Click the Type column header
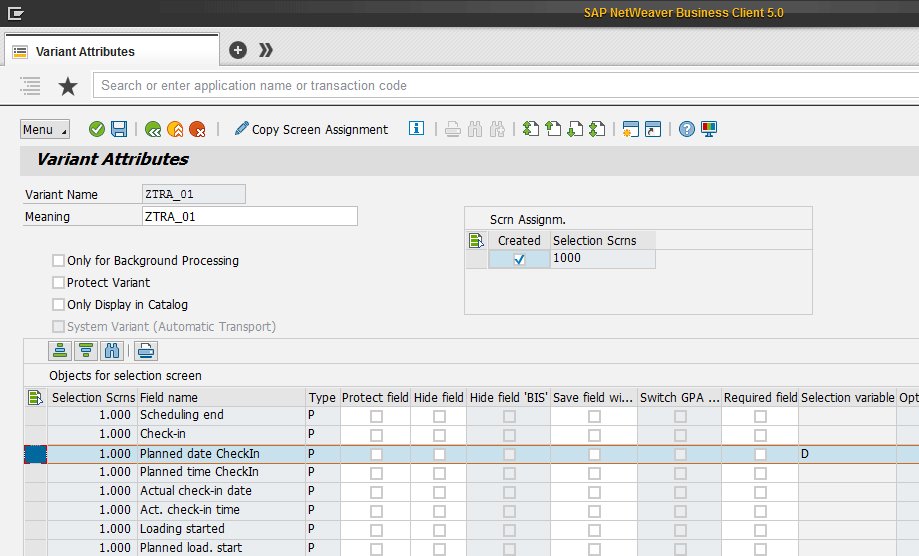This screenshot has width=919, height=556. pos(322,397)
